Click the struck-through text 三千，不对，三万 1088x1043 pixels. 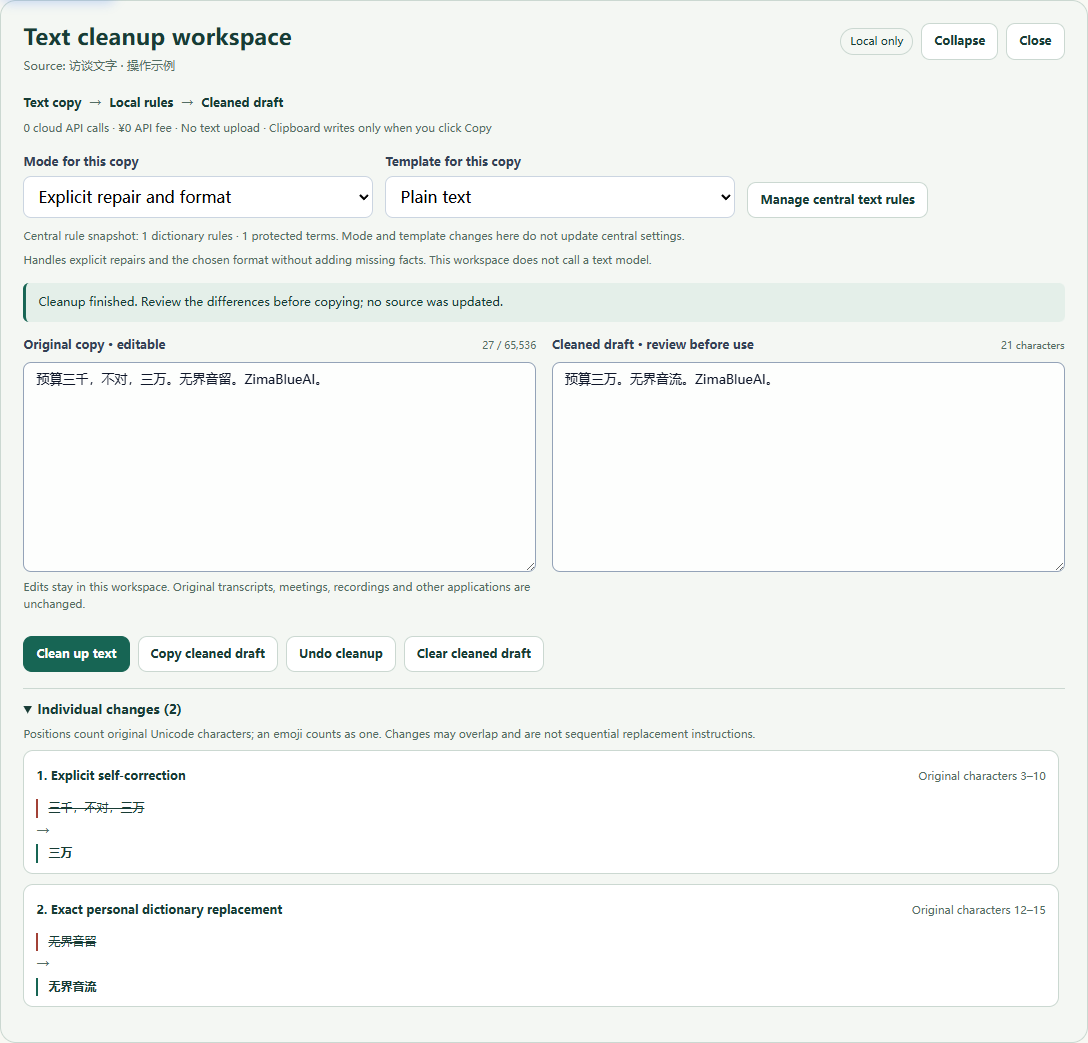point(96,808)
